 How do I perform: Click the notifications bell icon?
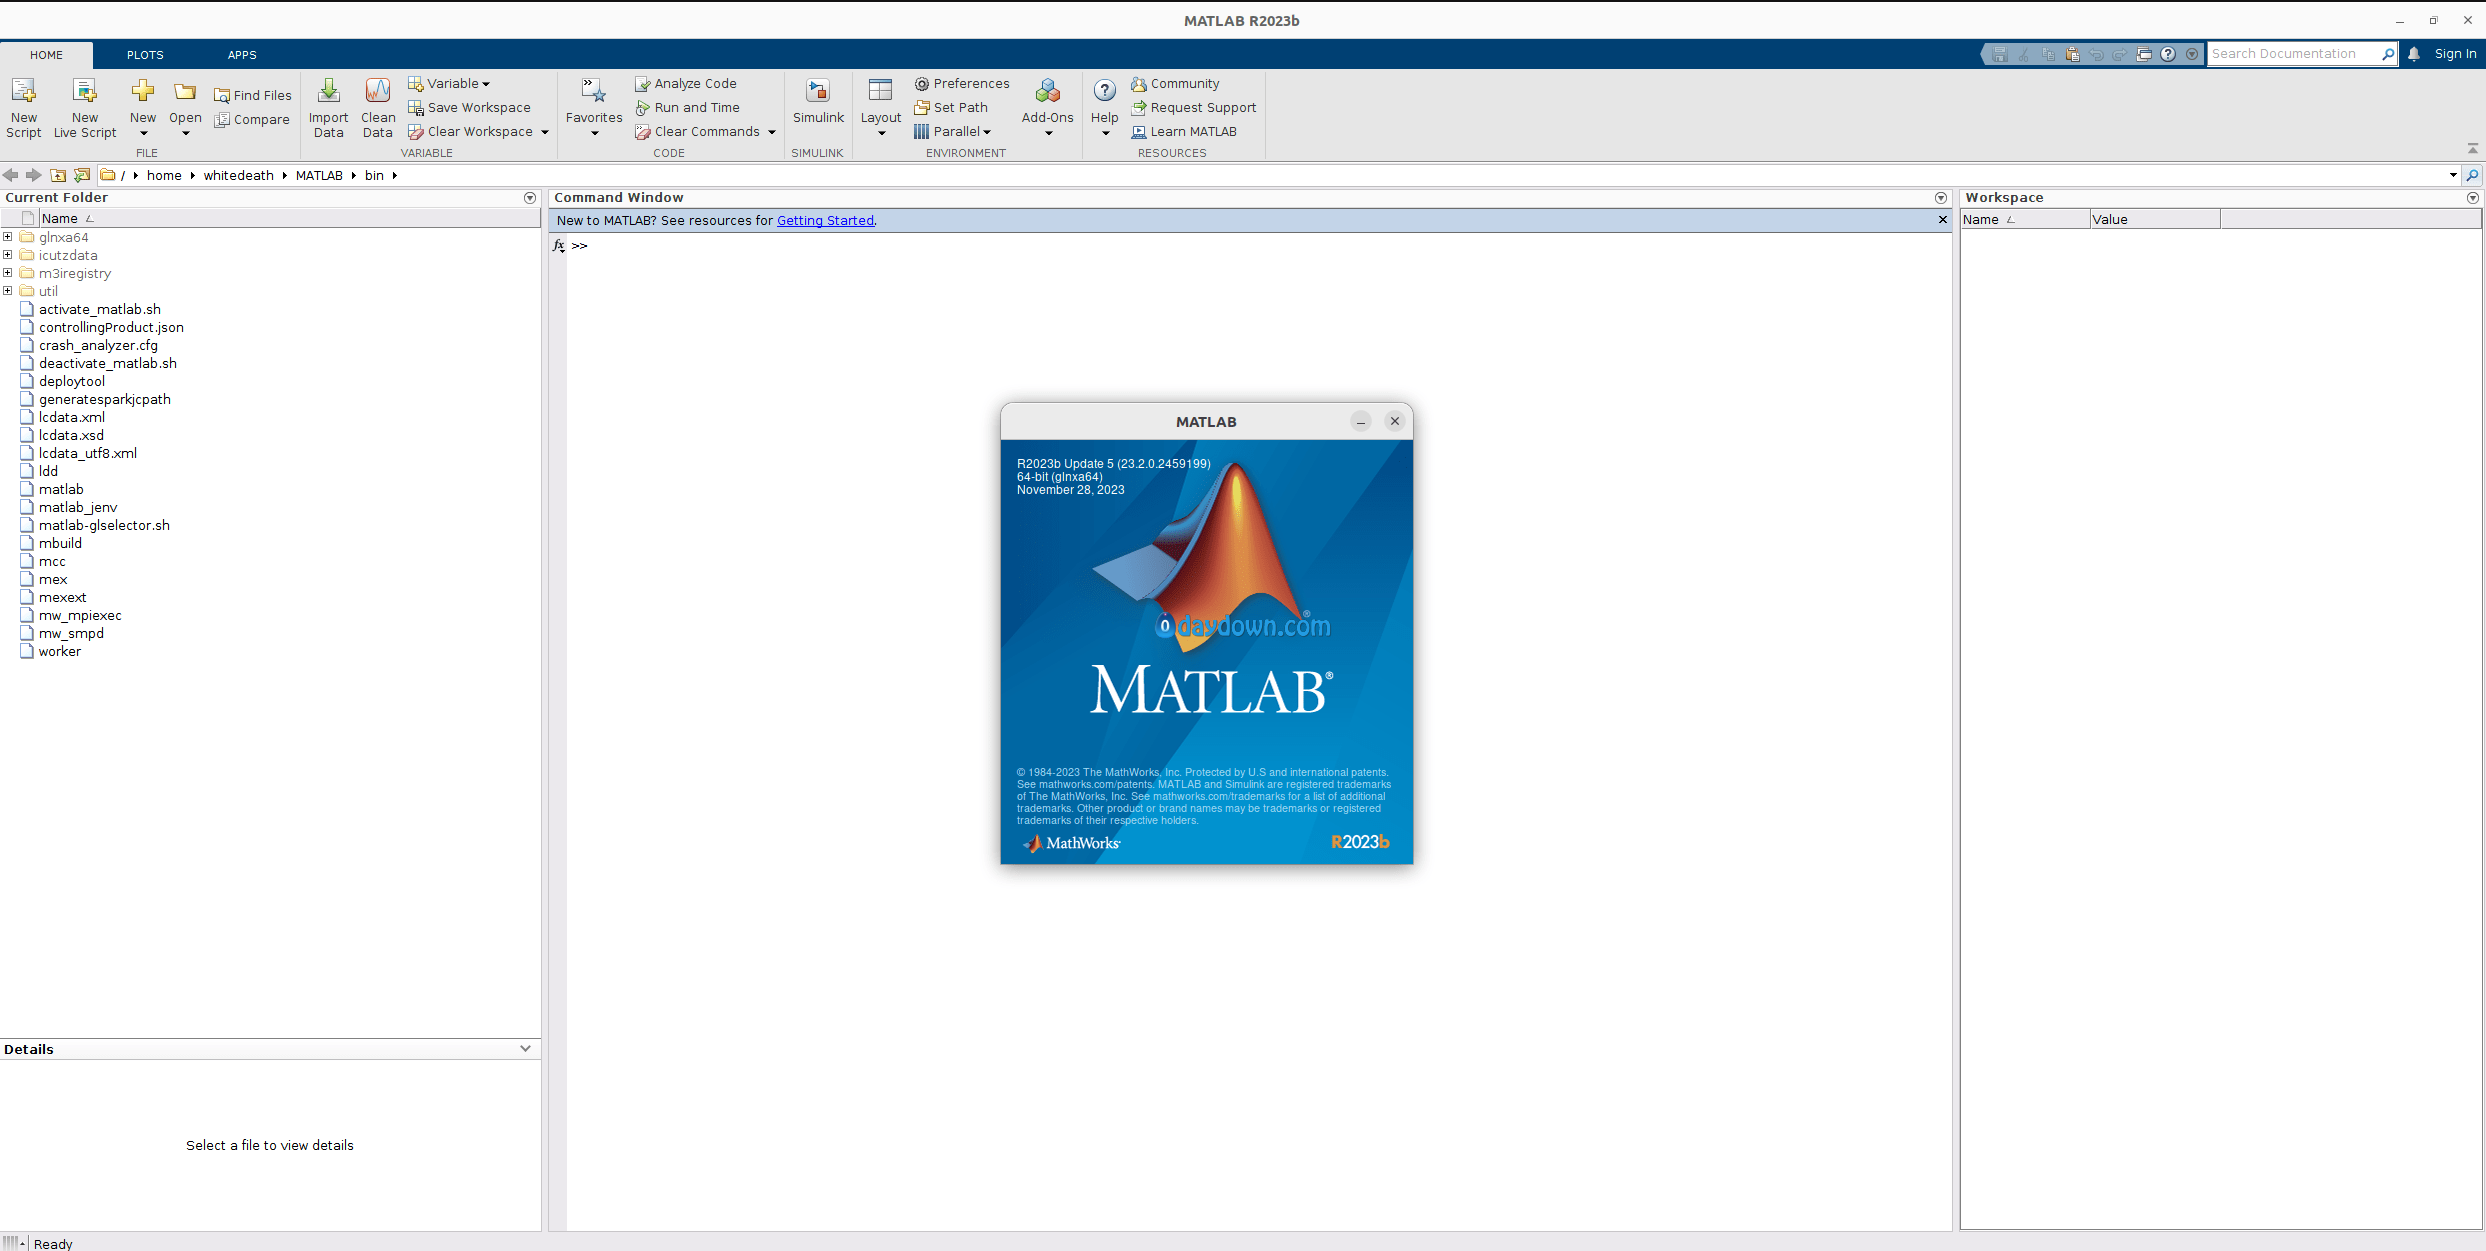coord(2414,54)
